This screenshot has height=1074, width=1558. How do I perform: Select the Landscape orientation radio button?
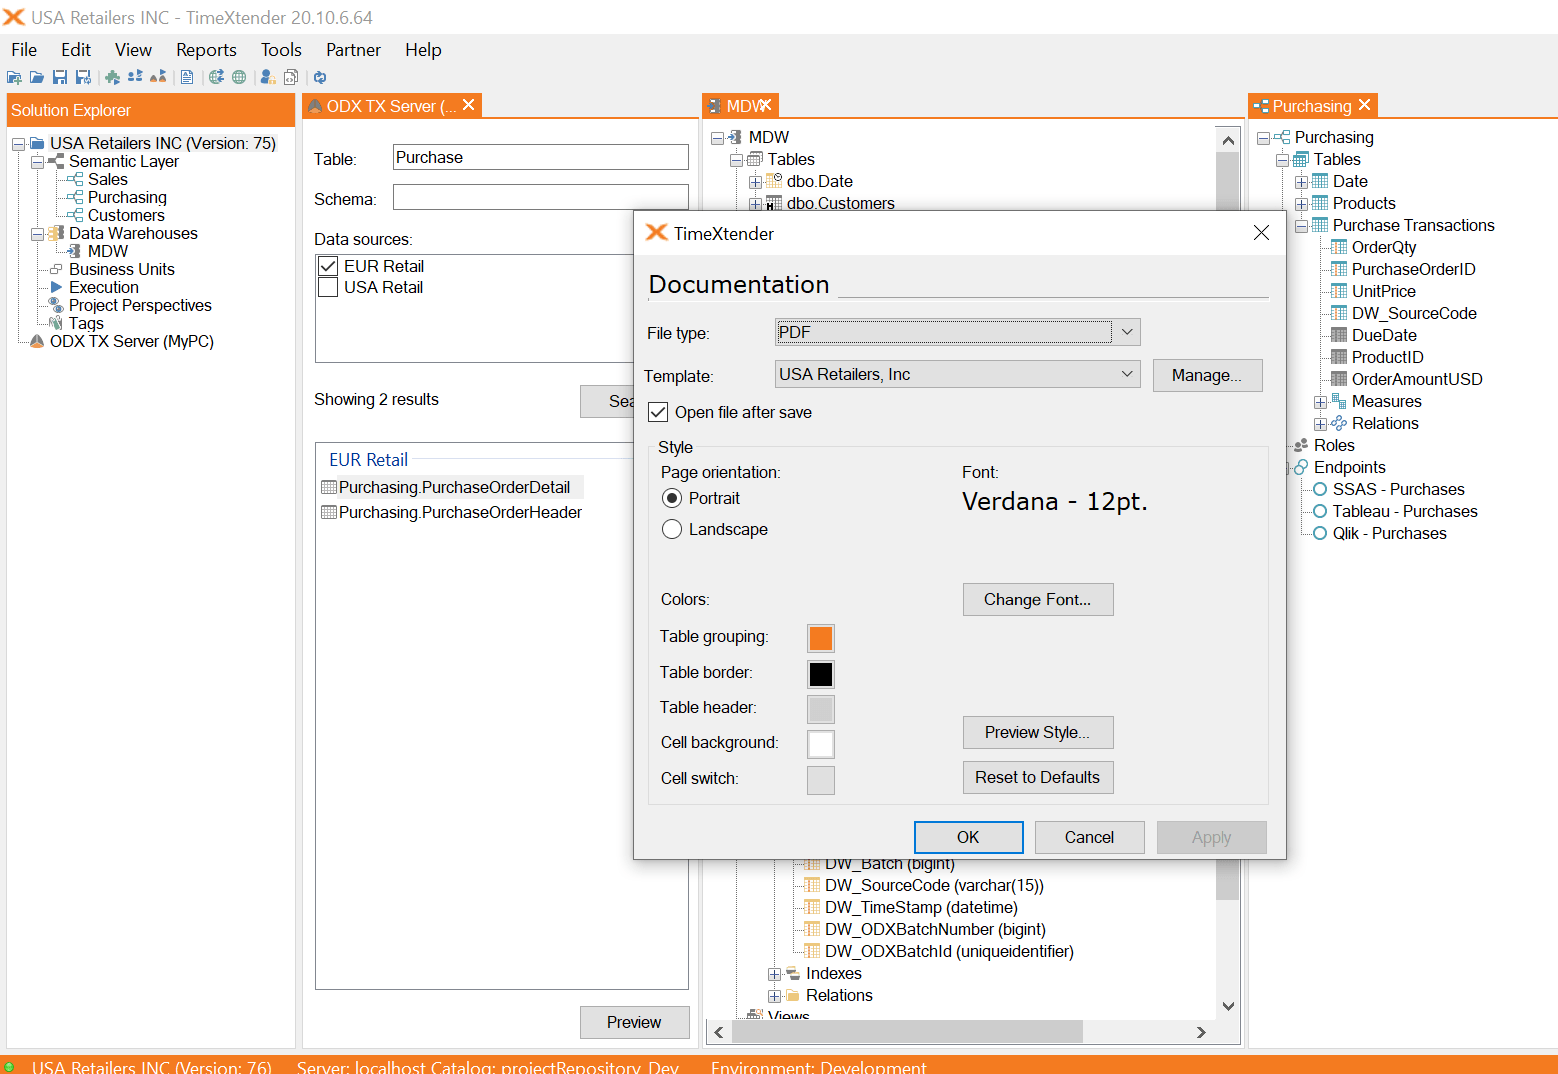(x=672, y=529)
